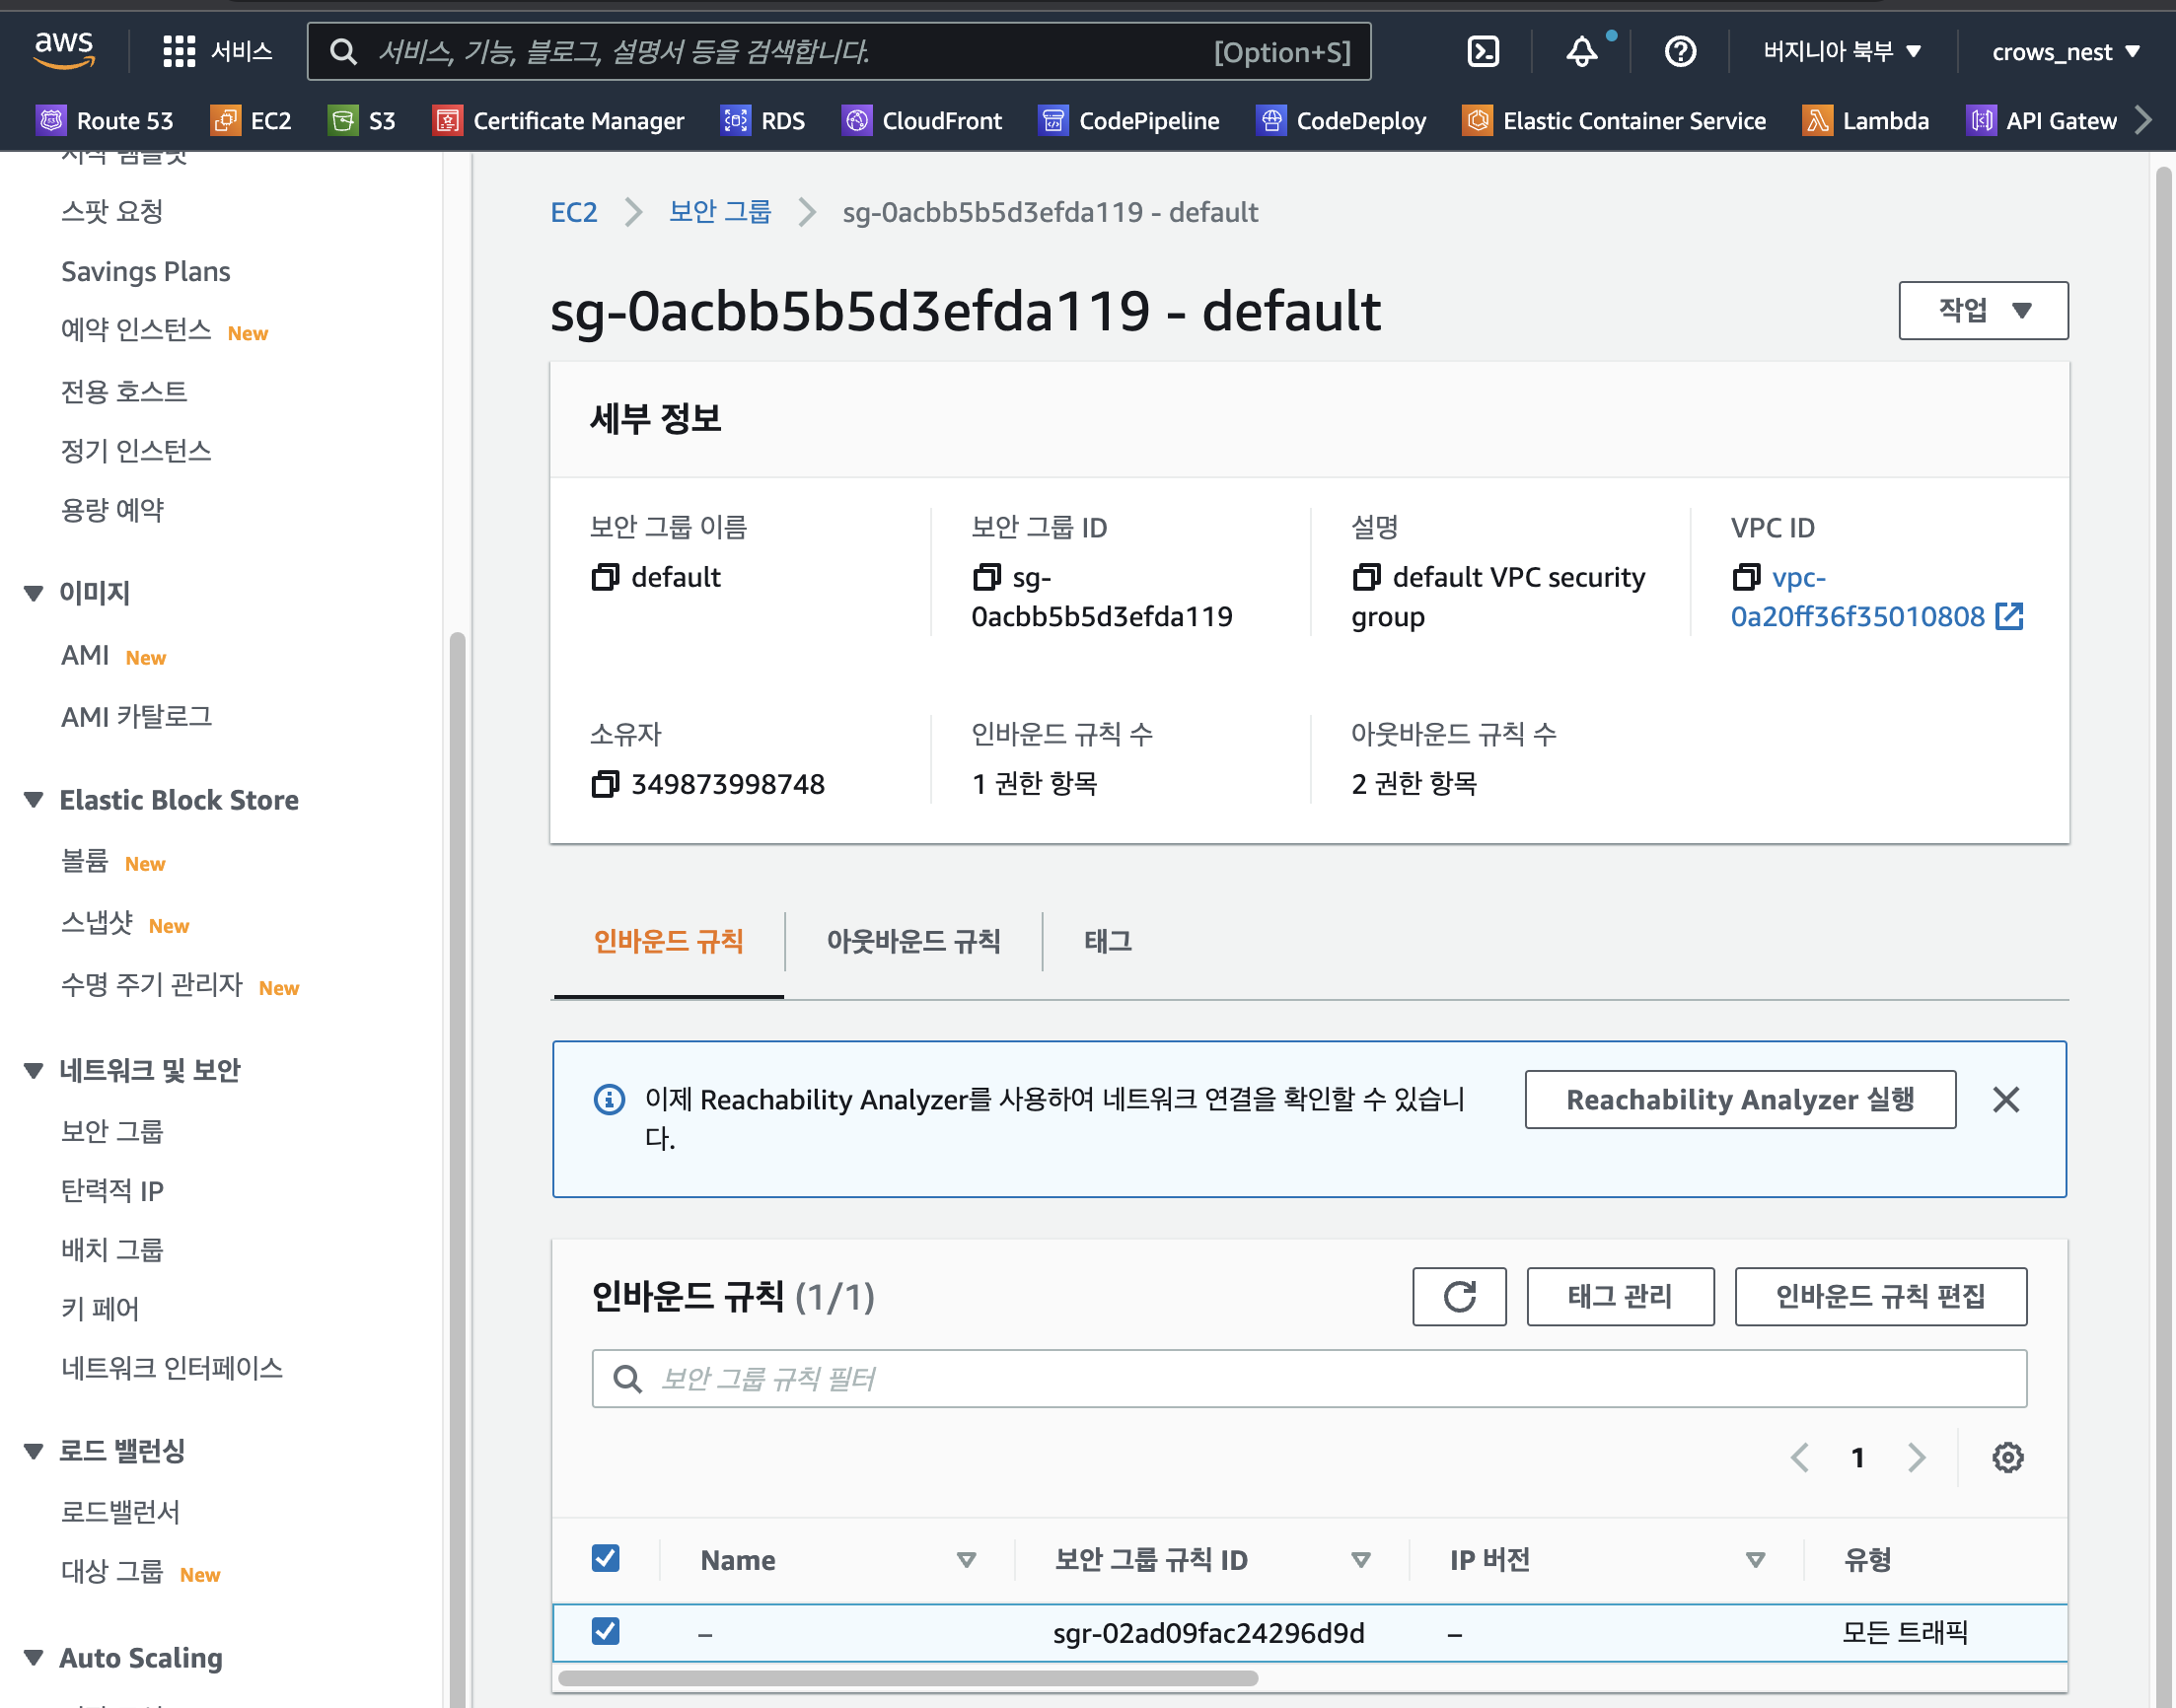Copy the owner account number
Viewport: 2176px width, 1708px height.
pos(605,784)
